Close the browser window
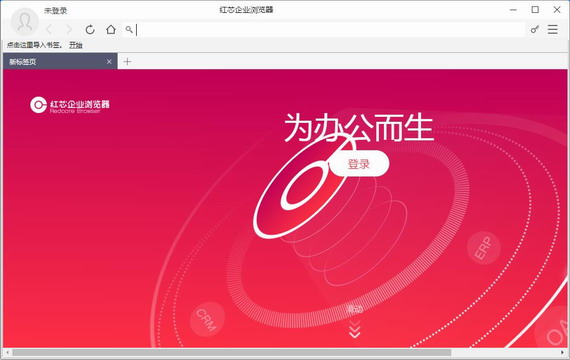Image resolution: width=570 pixels, height=360 pixels. pyautogui.click(x=557, y=10)
